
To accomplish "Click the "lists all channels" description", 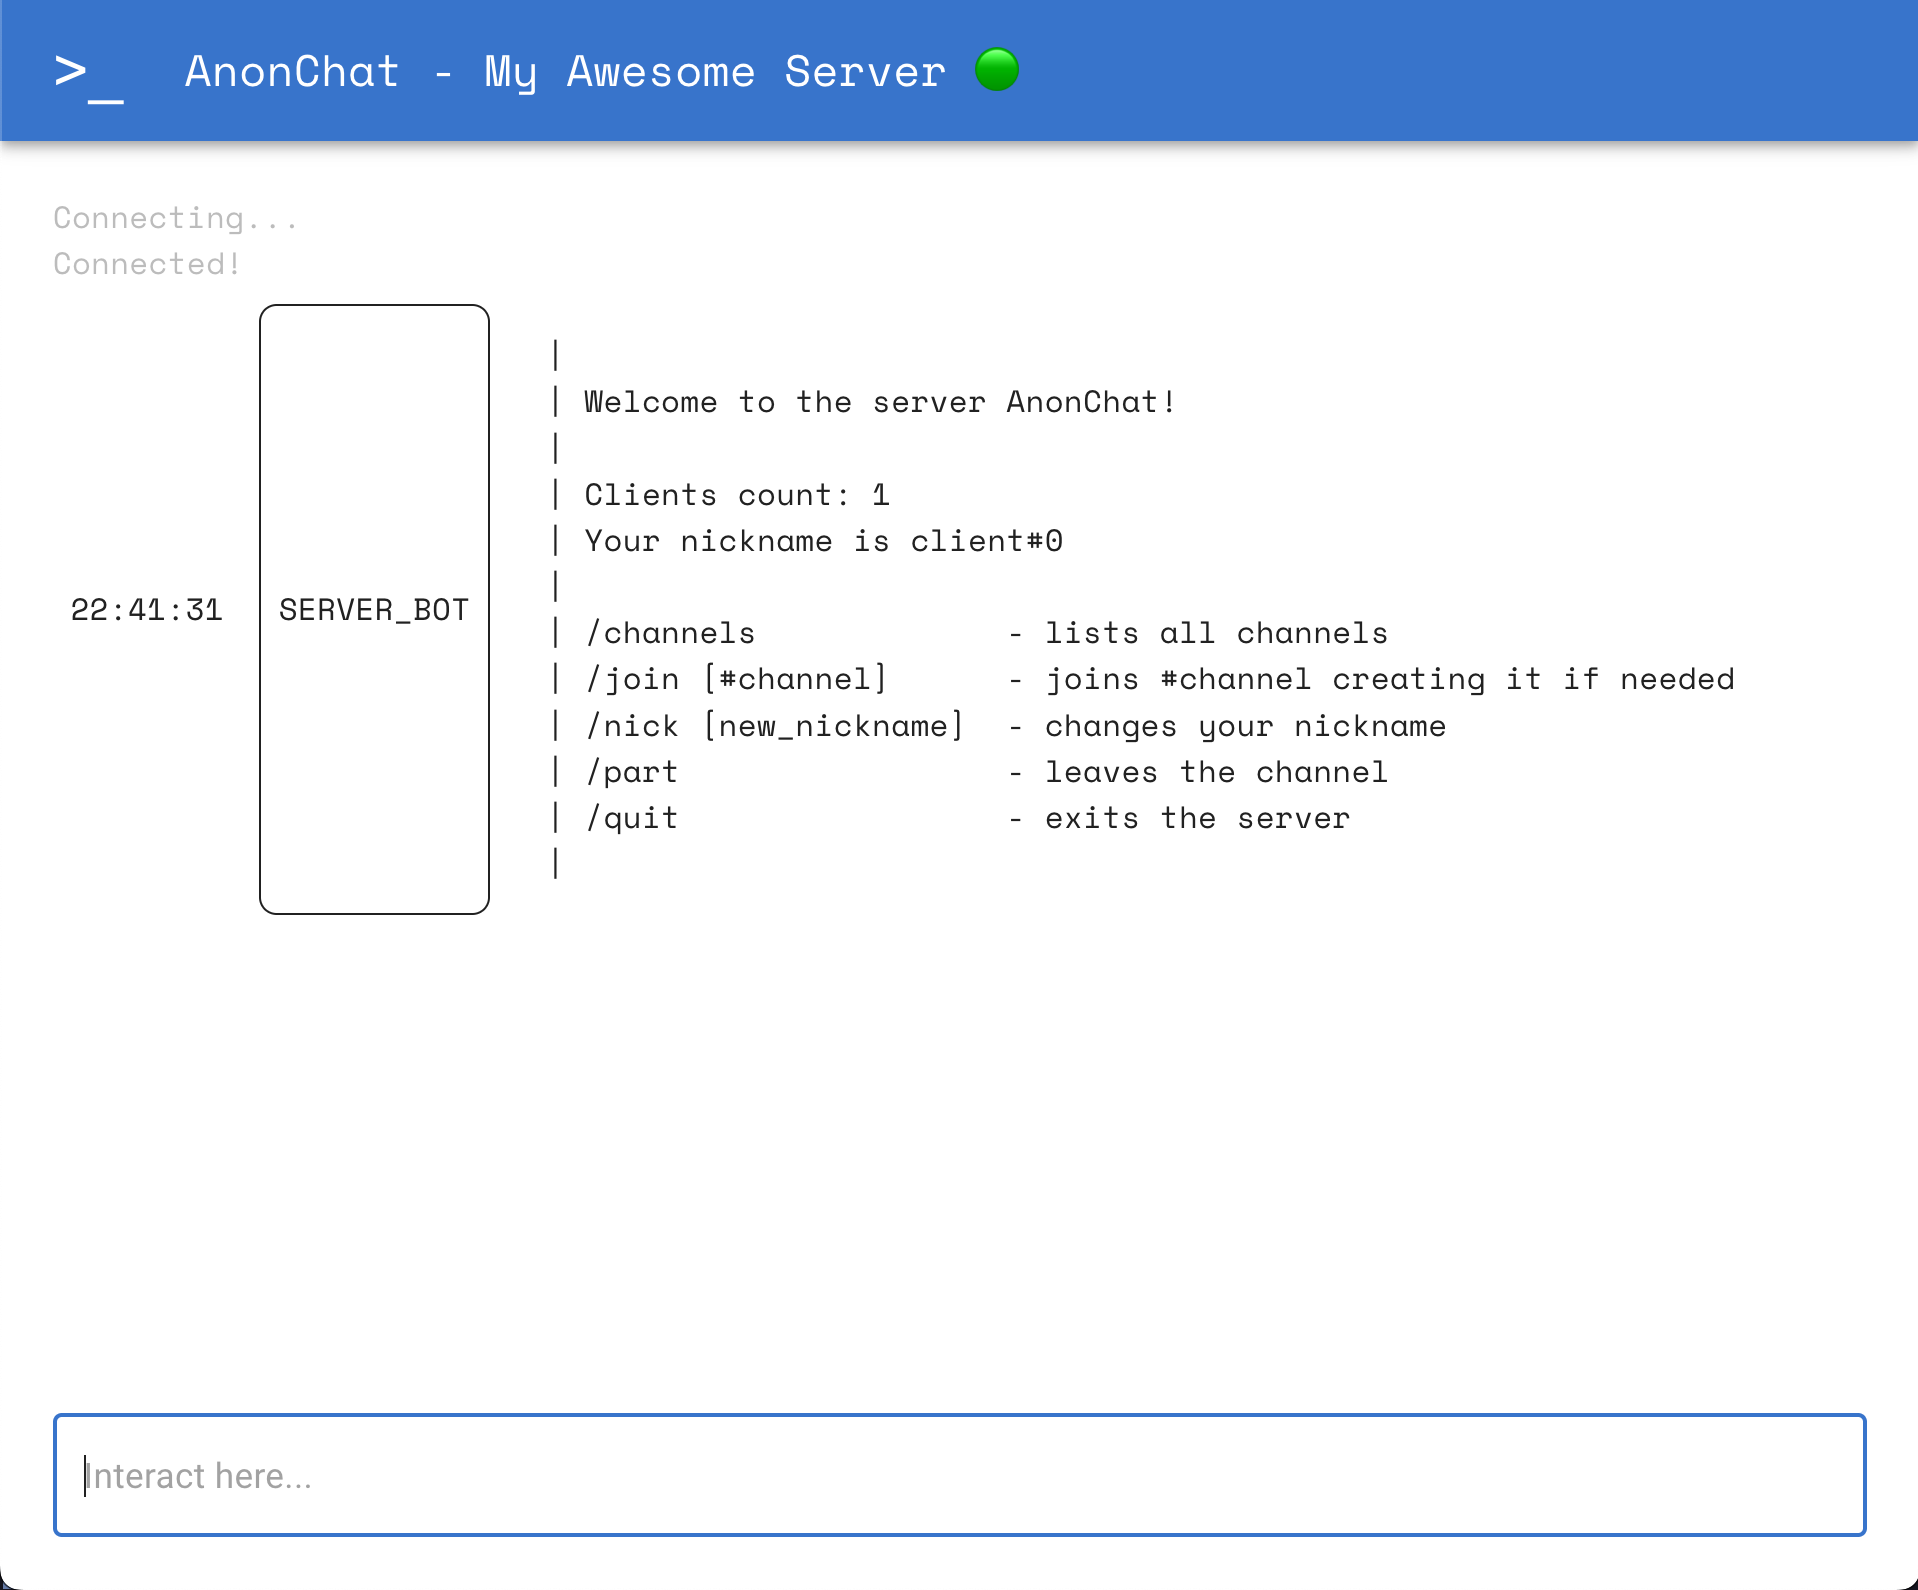I will [1217, 633].
